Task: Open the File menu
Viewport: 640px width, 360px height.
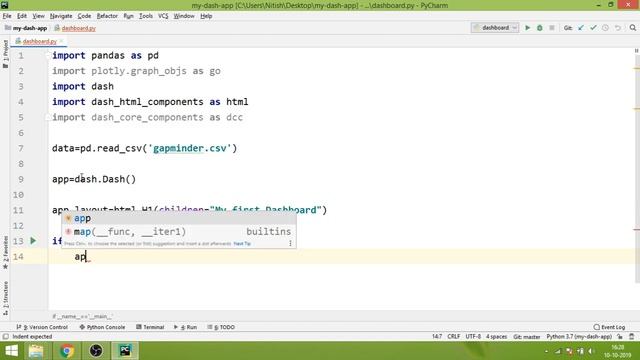Action: point(7,16)
